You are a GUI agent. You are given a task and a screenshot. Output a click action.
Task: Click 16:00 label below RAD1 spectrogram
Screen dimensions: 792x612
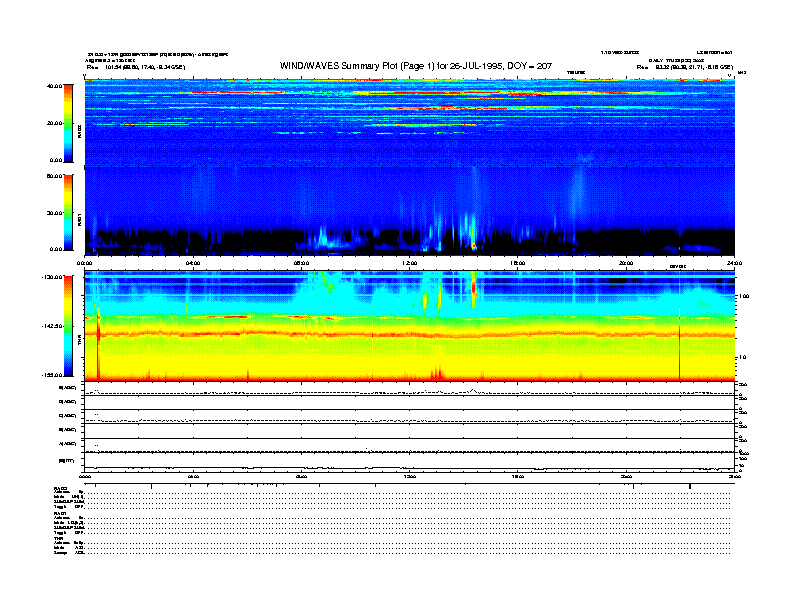[x=518, y=263]
